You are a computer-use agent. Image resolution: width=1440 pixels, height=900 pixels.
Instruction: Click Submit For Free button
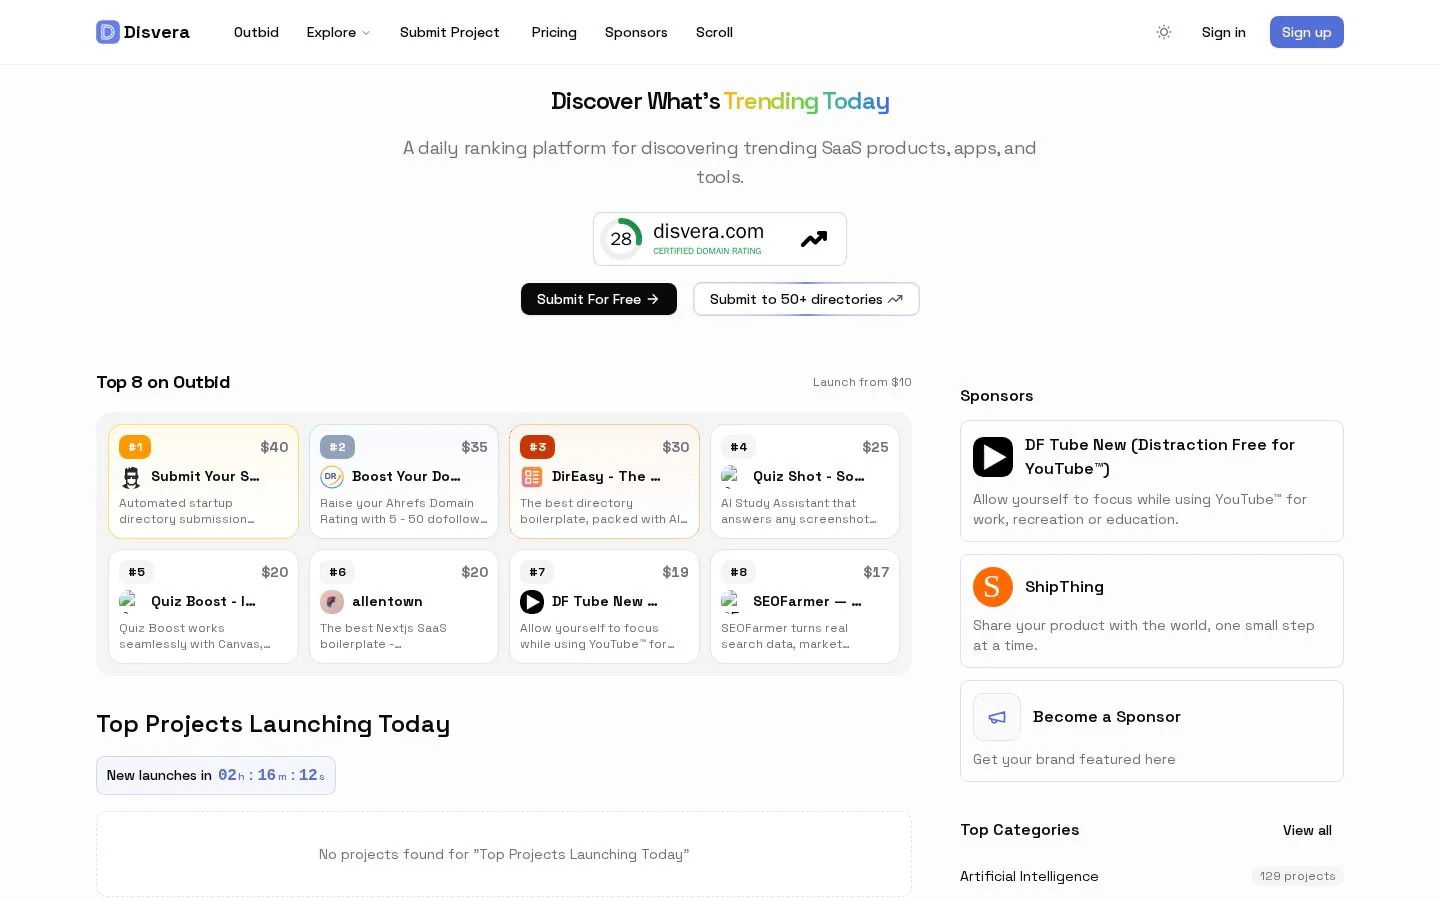click(x=598, y=299)
